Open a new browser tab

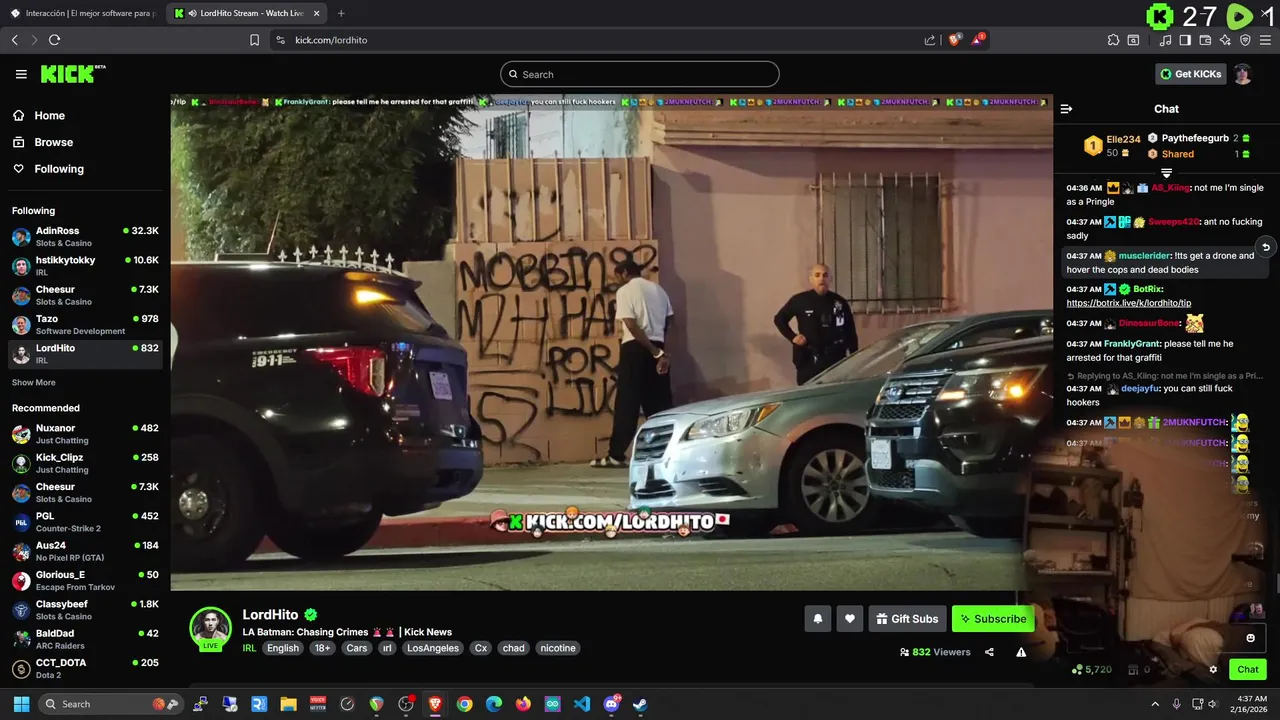pos(341,13)
